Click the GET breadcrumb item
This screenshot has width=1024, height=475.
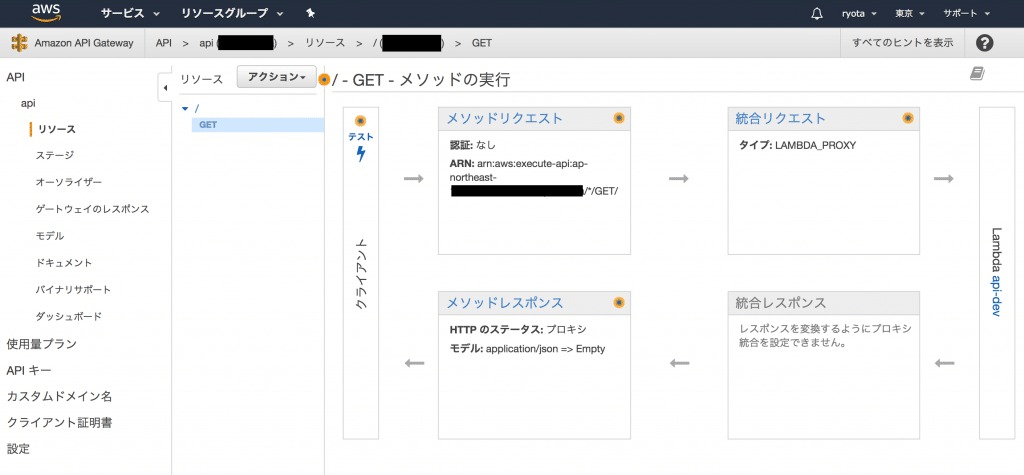click(482, 43)
